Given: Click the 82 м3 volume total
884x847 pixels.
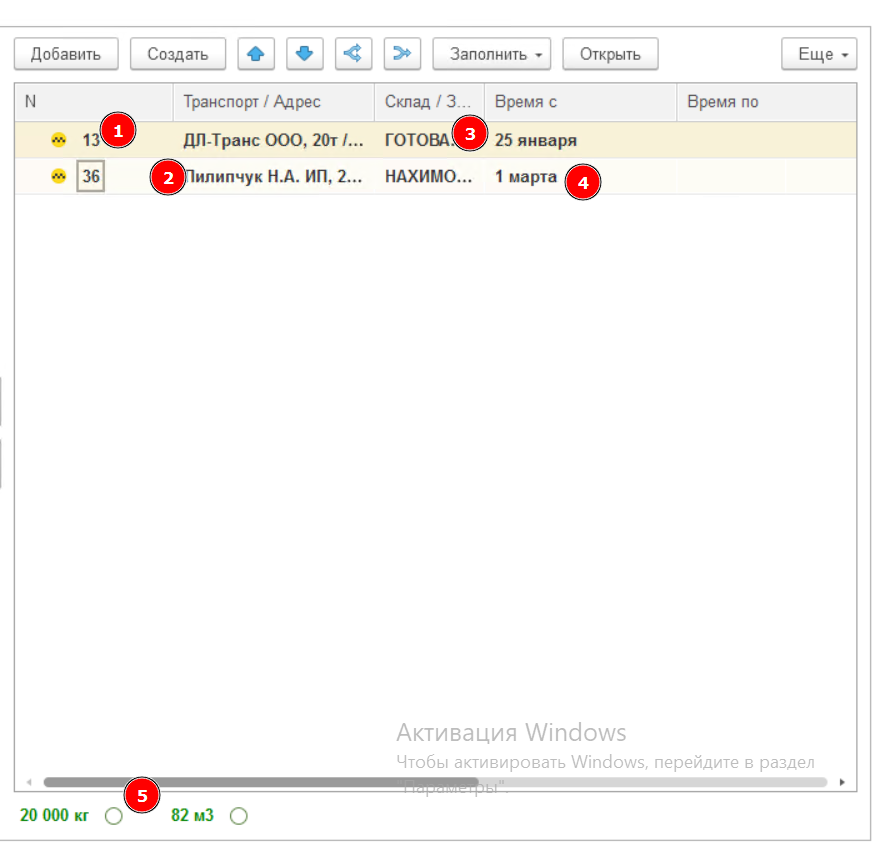Looking at the screenshot, I should pyautogui.click(x=192, y=815).
